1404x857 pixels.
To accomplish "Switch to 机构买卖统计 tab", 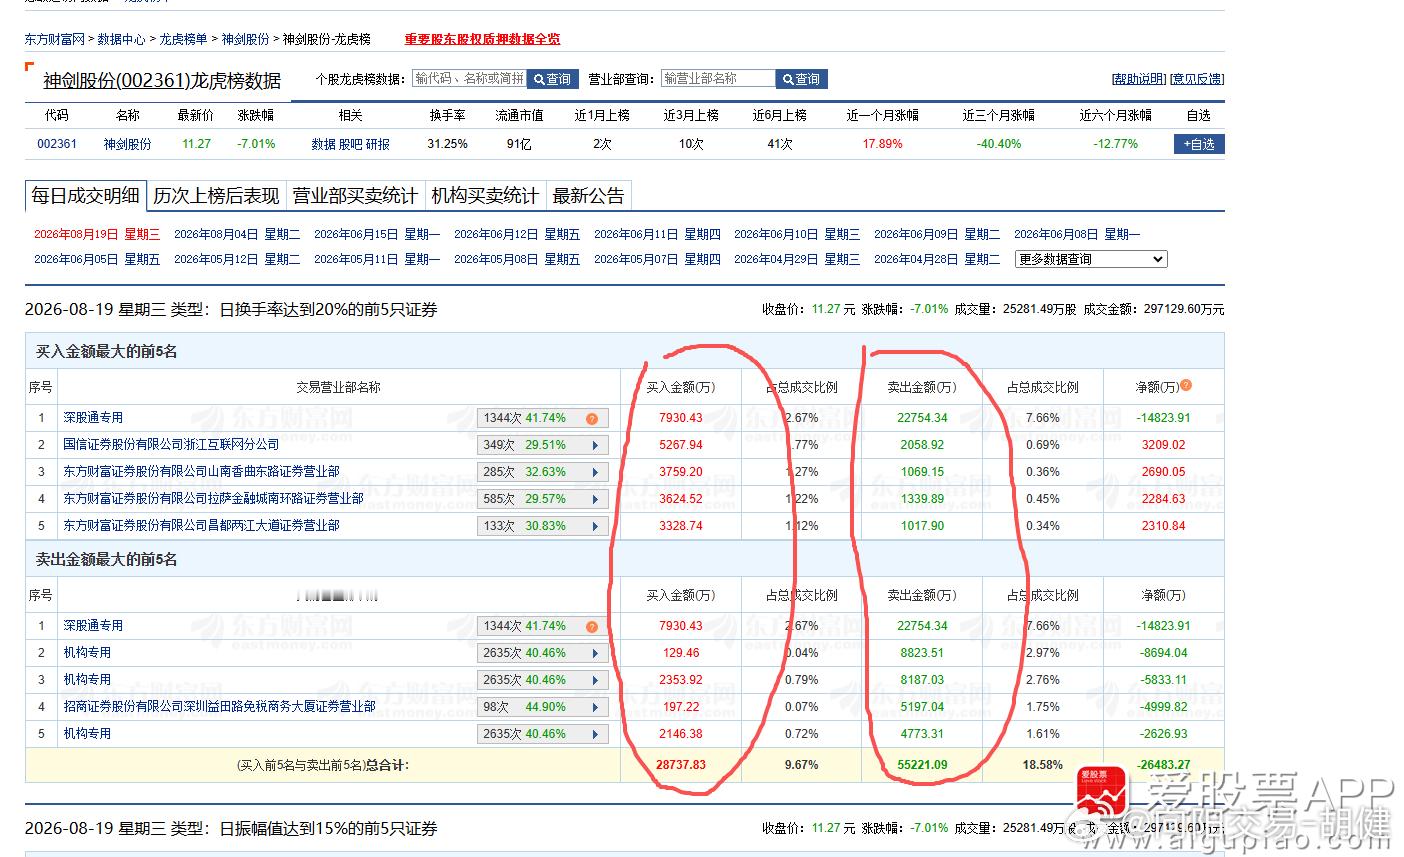I will point(485,196).
